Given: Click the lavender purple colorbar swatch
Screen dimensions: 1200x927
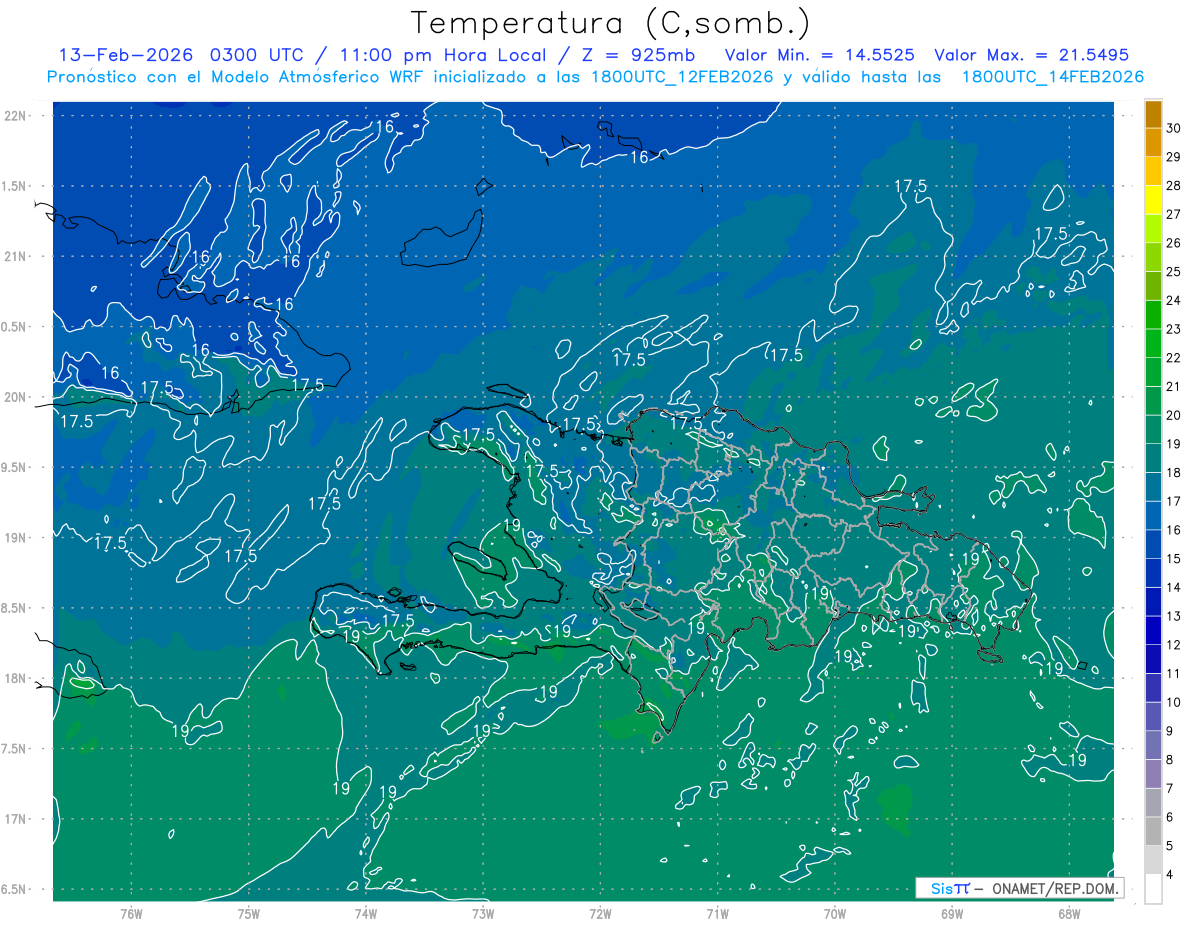Looking at the screenshot, I should (1153, 774).
